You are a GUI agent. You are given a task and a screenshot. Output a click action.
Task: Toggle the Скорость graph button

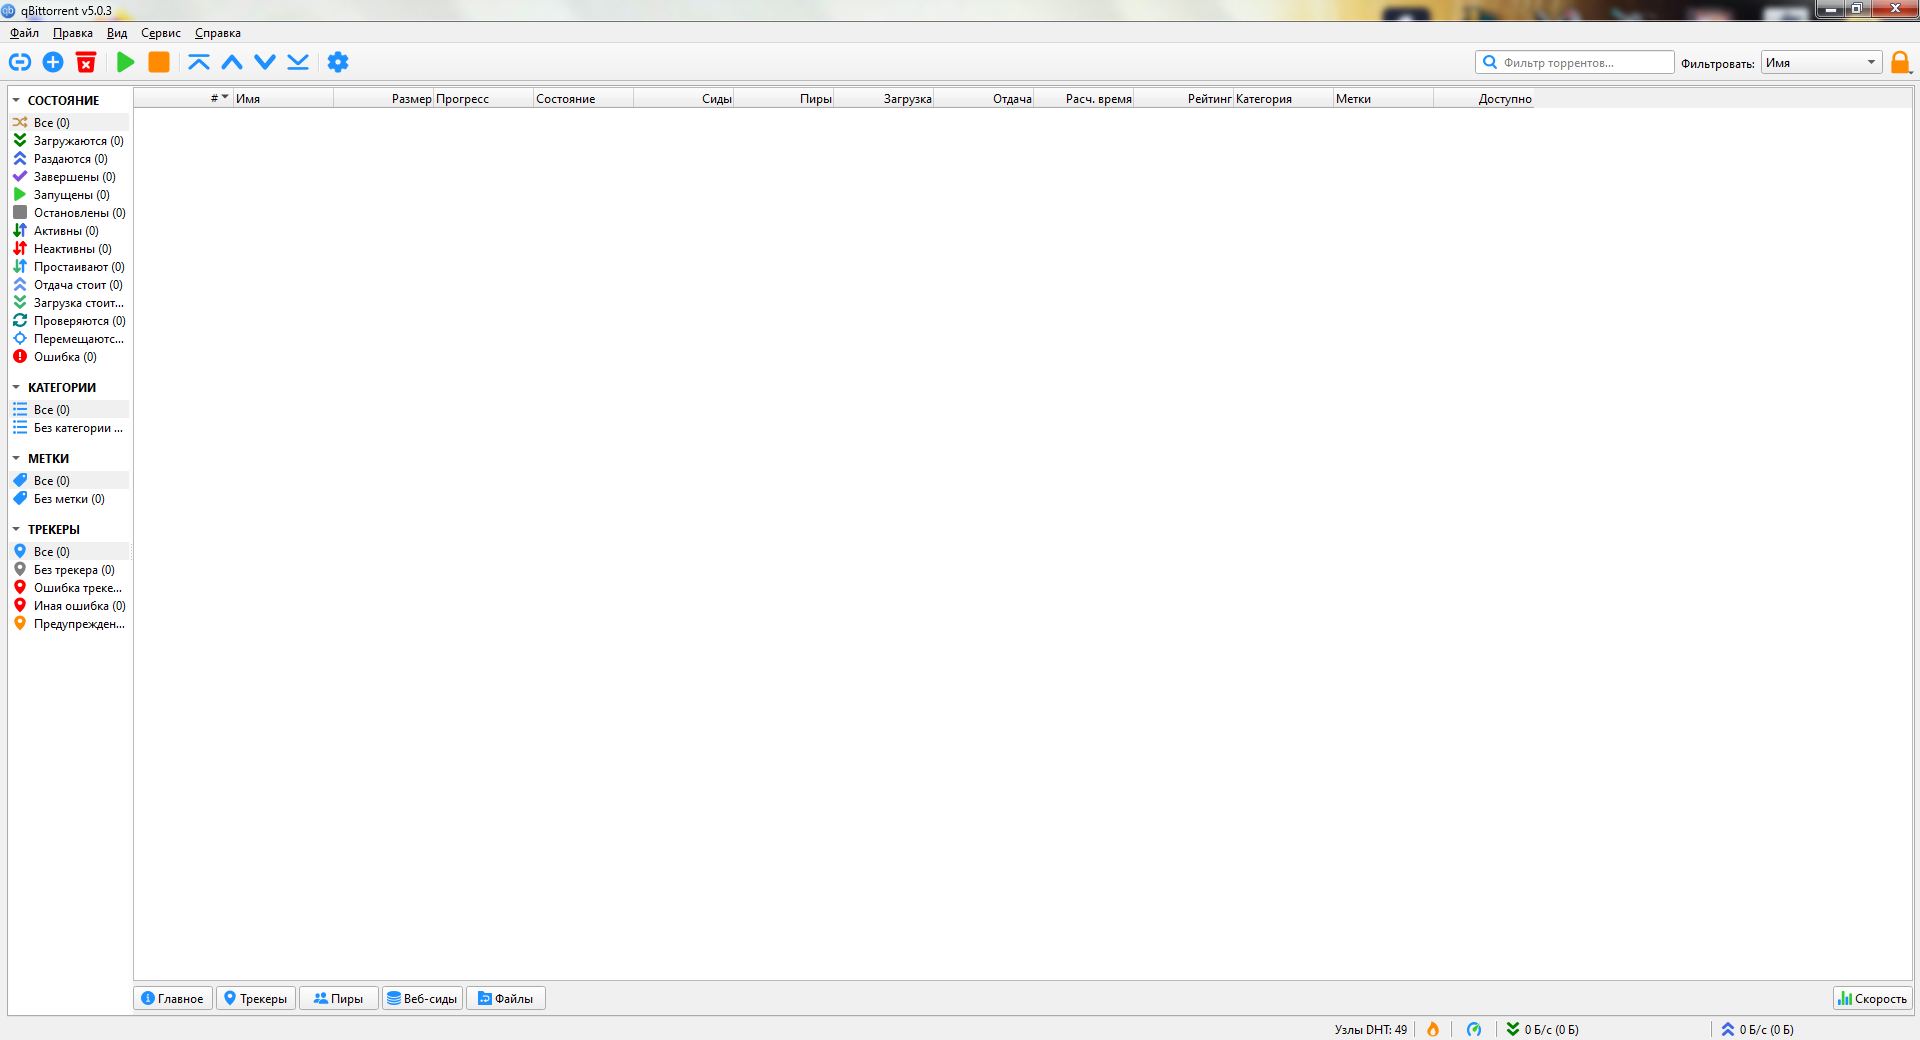coord(1873,998)
